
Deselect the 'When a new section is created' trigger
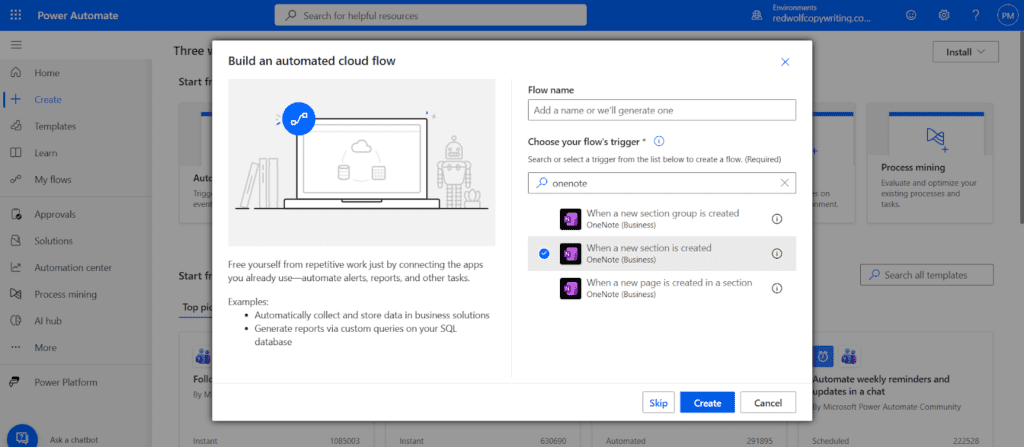544,254
